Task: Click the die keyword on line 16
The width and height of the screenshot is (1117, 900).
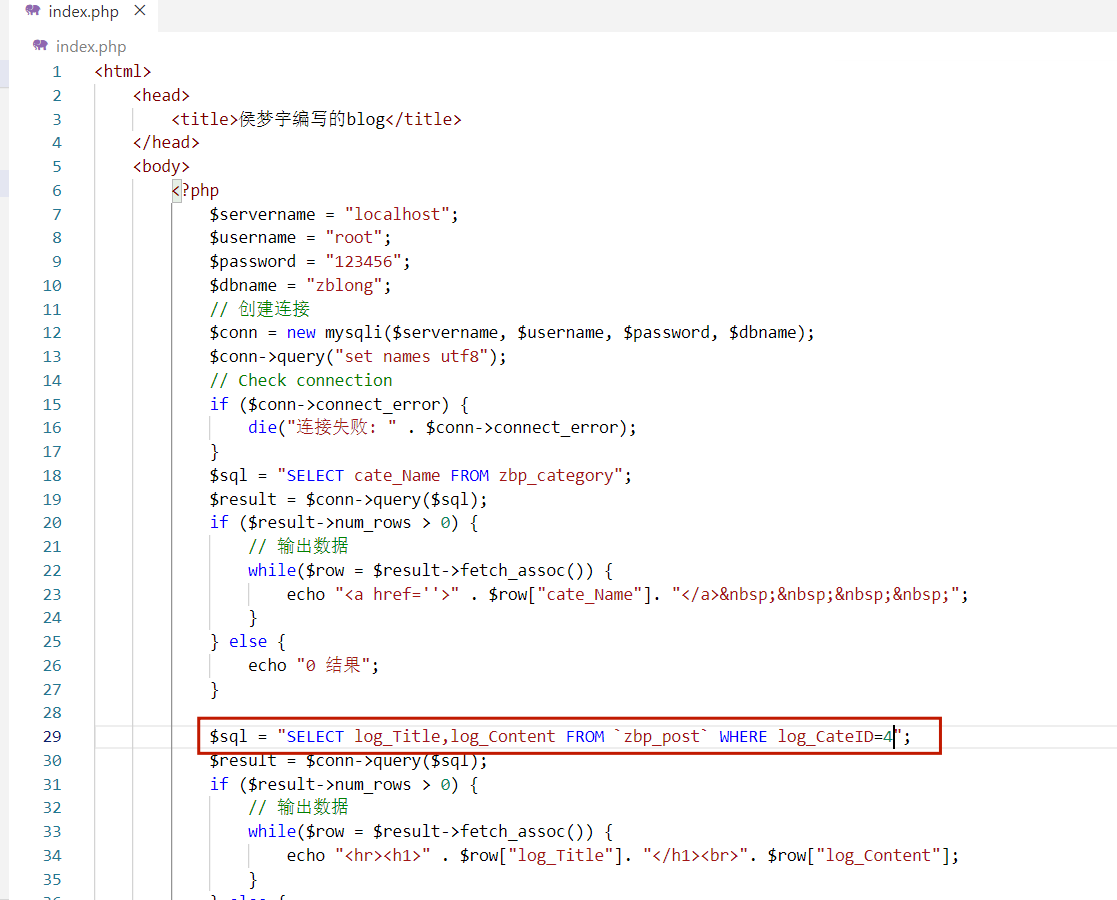Action: pos(263,428)
